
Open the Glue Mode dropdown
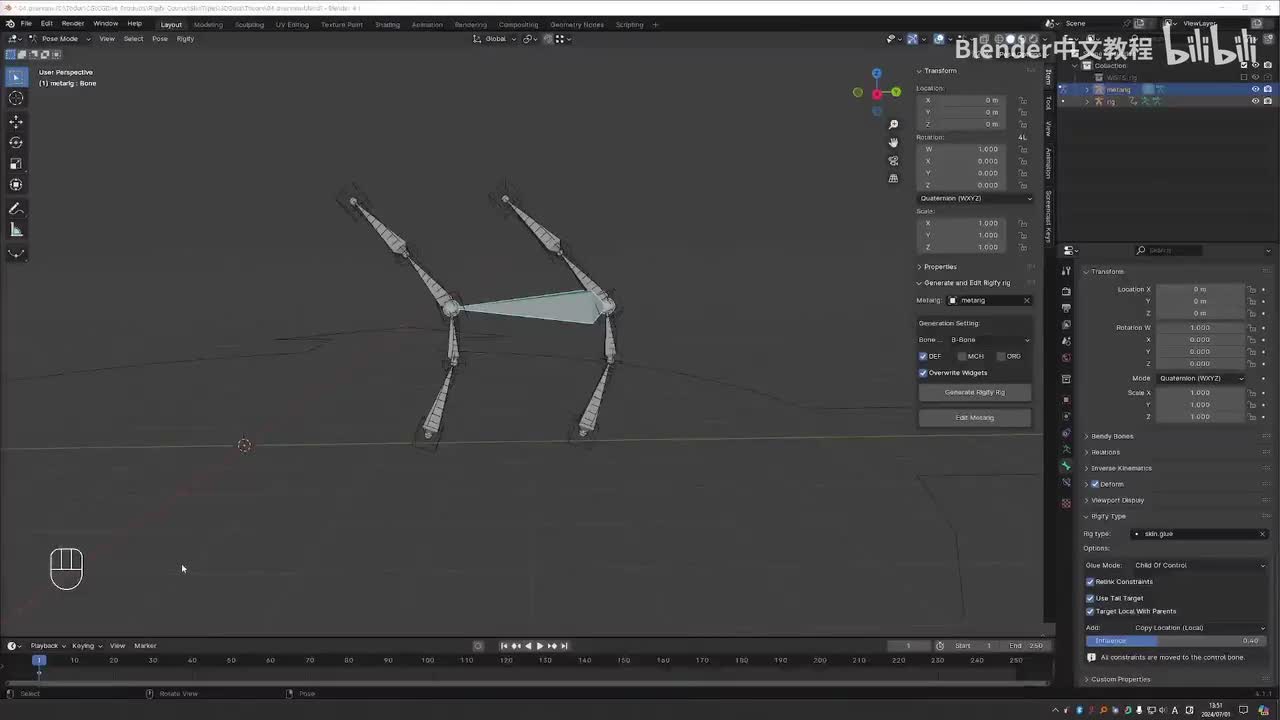pos(1199,566)
